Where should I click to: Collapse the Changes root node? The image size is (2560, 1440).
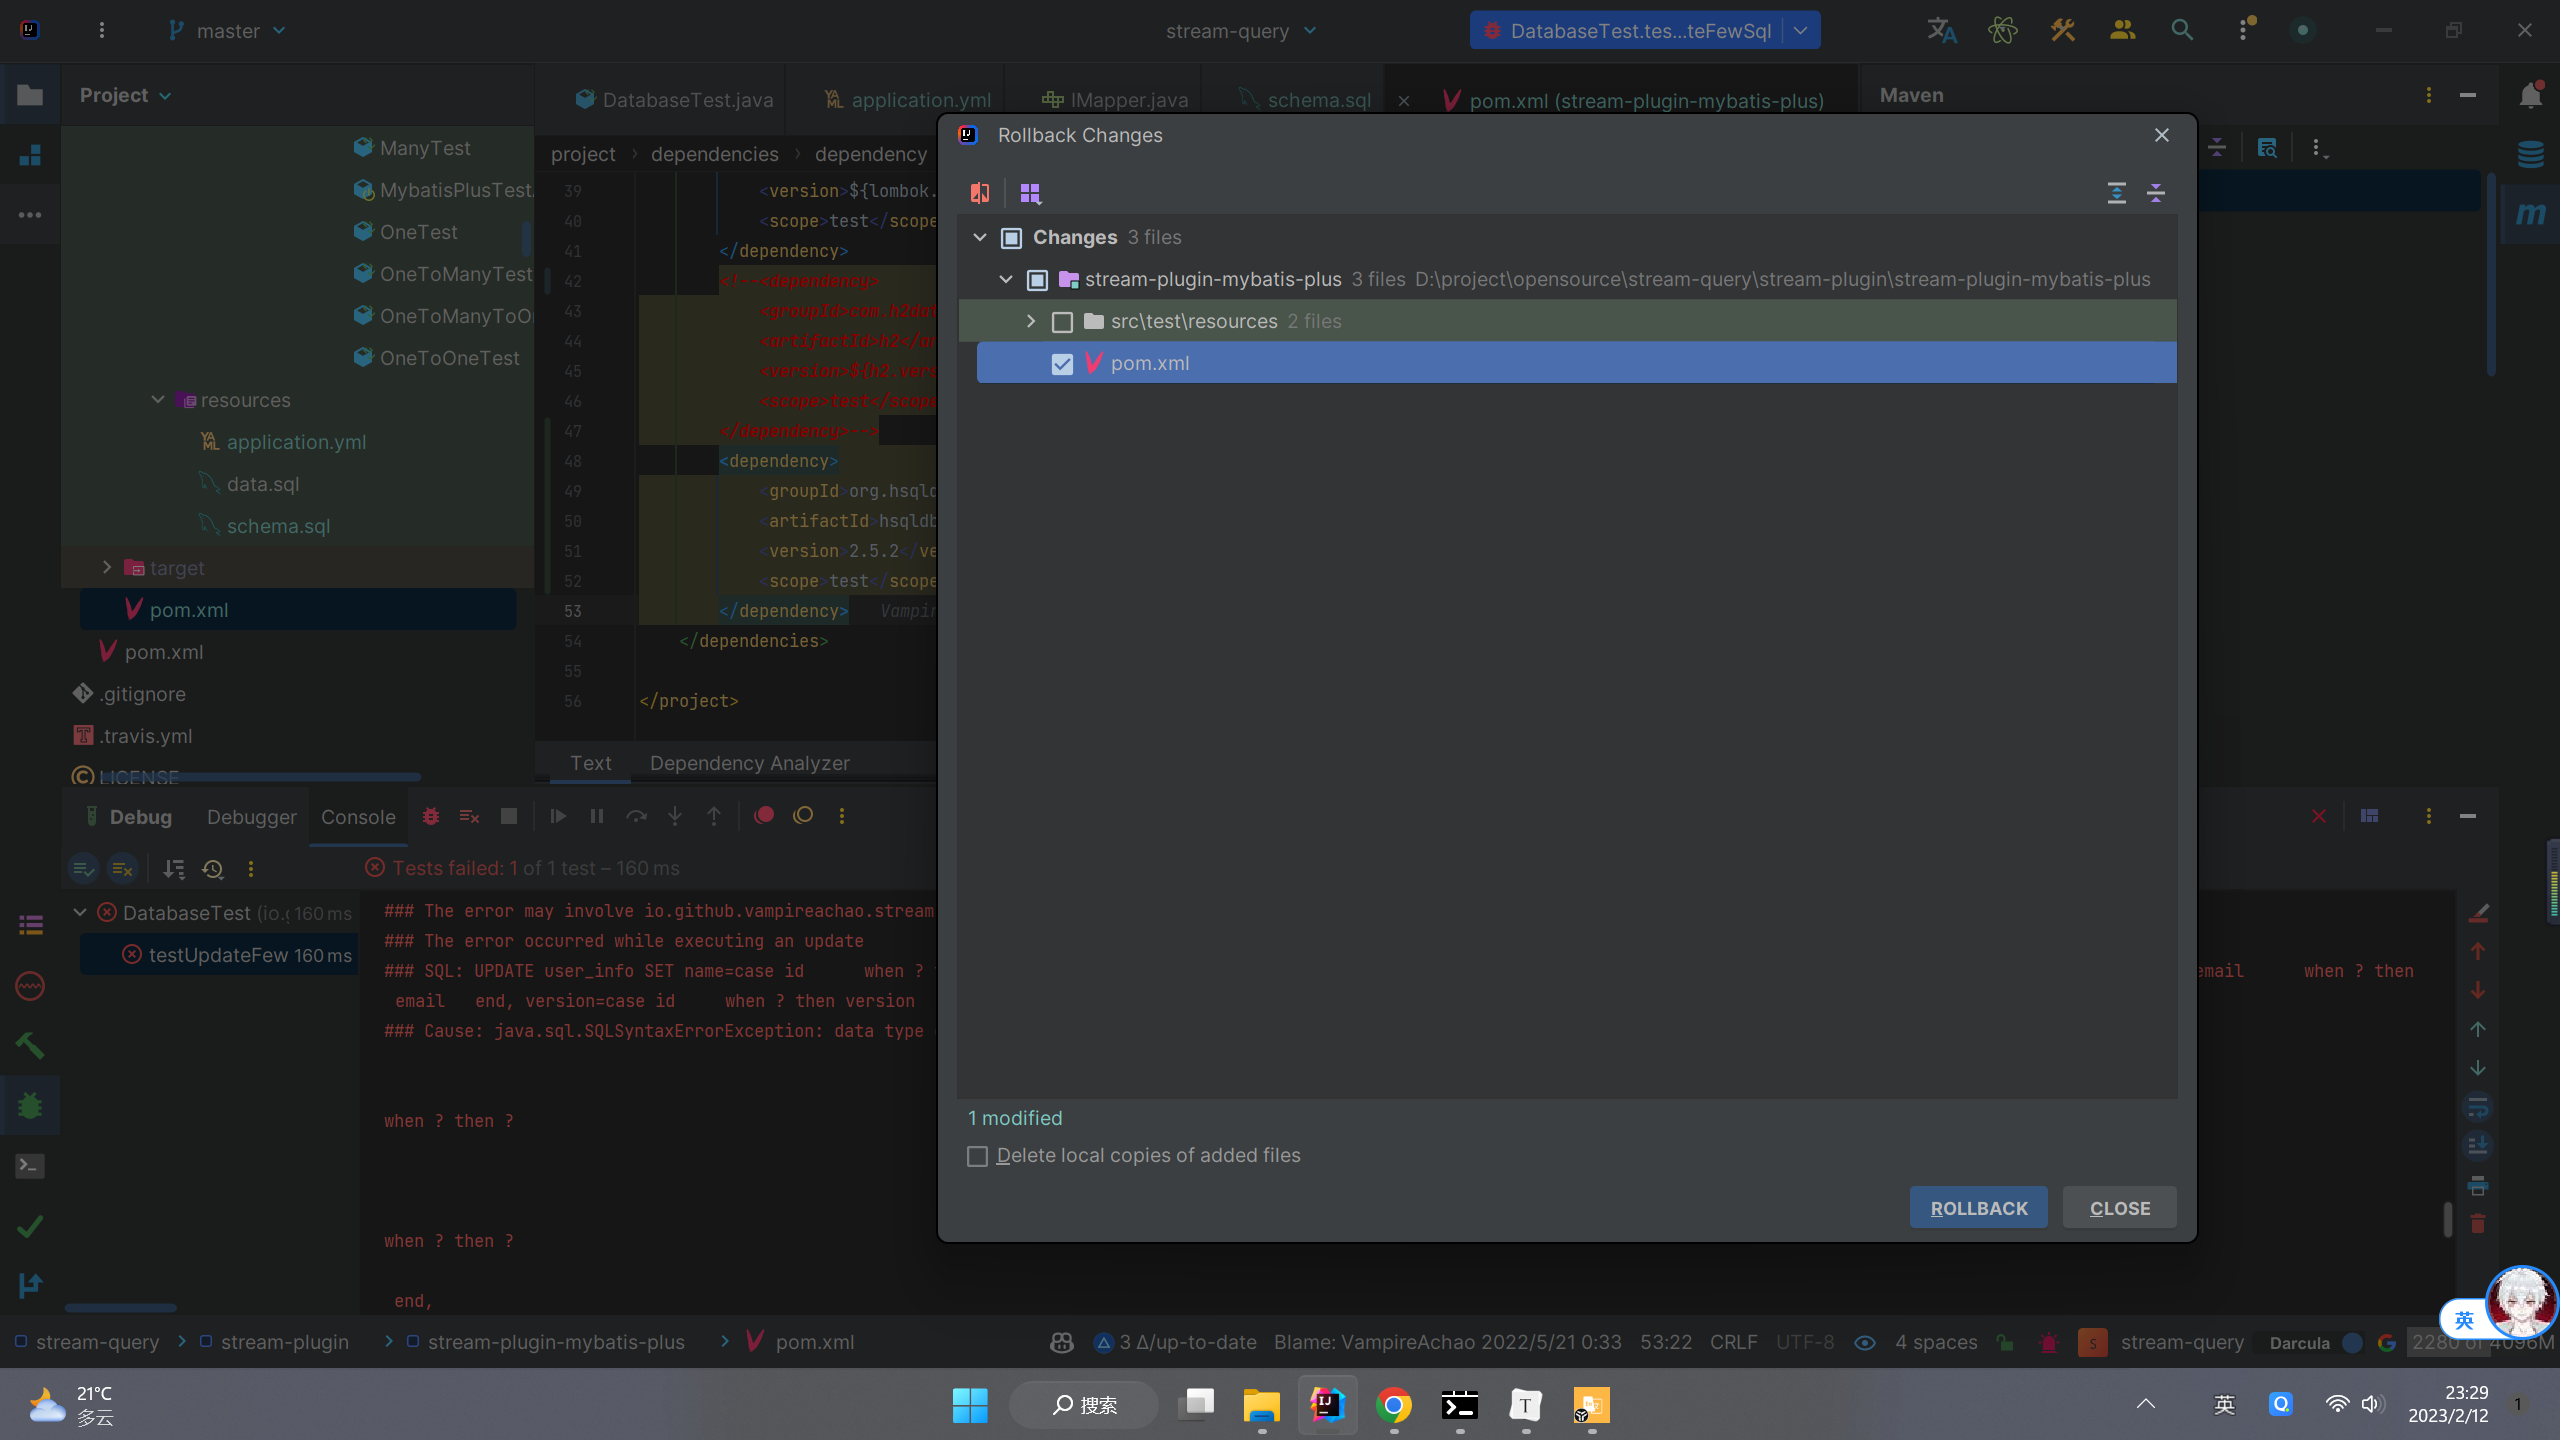point(980,237)
